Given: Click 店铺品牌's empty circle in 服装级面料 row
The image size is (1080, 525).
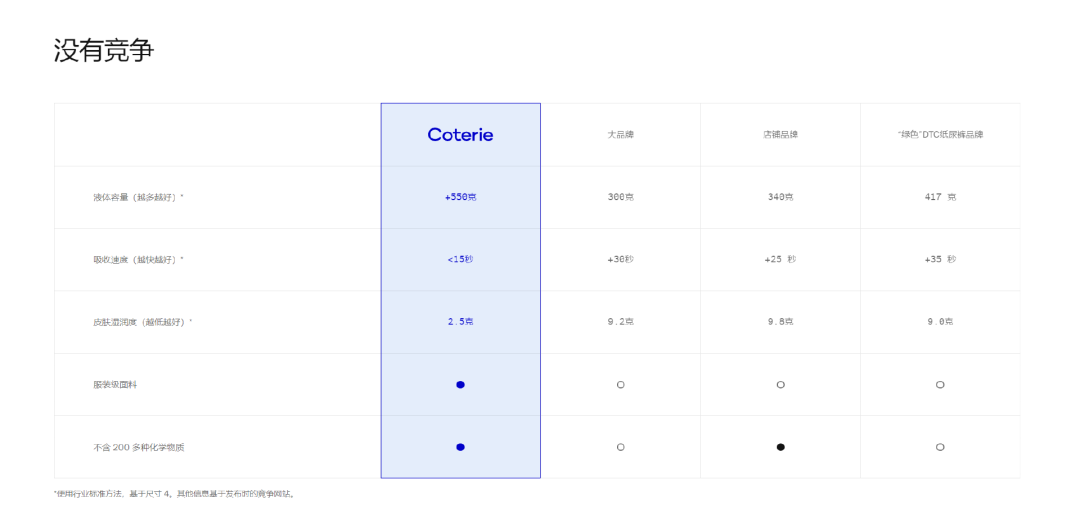Looking at the screenshot, I should point(780,385).
